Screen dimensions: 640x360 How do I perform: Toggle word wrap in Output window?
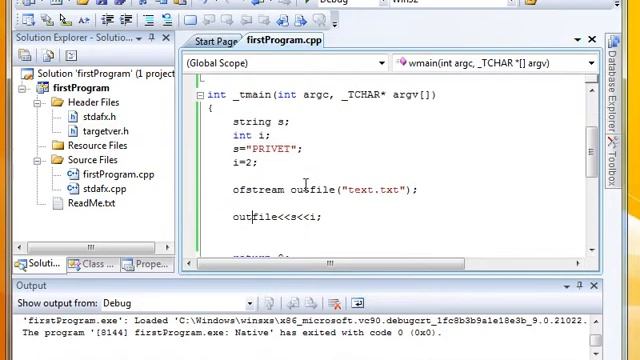[x=358, y=303]
